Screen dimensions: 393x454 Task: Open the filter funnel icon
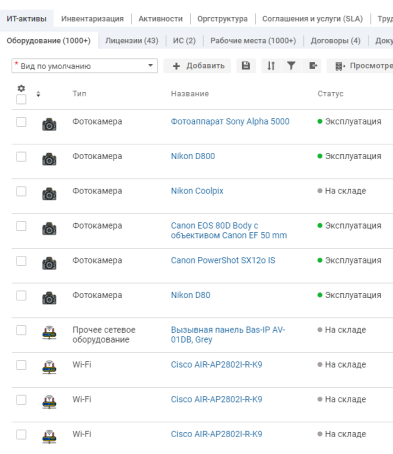click(x=291, y=66)
